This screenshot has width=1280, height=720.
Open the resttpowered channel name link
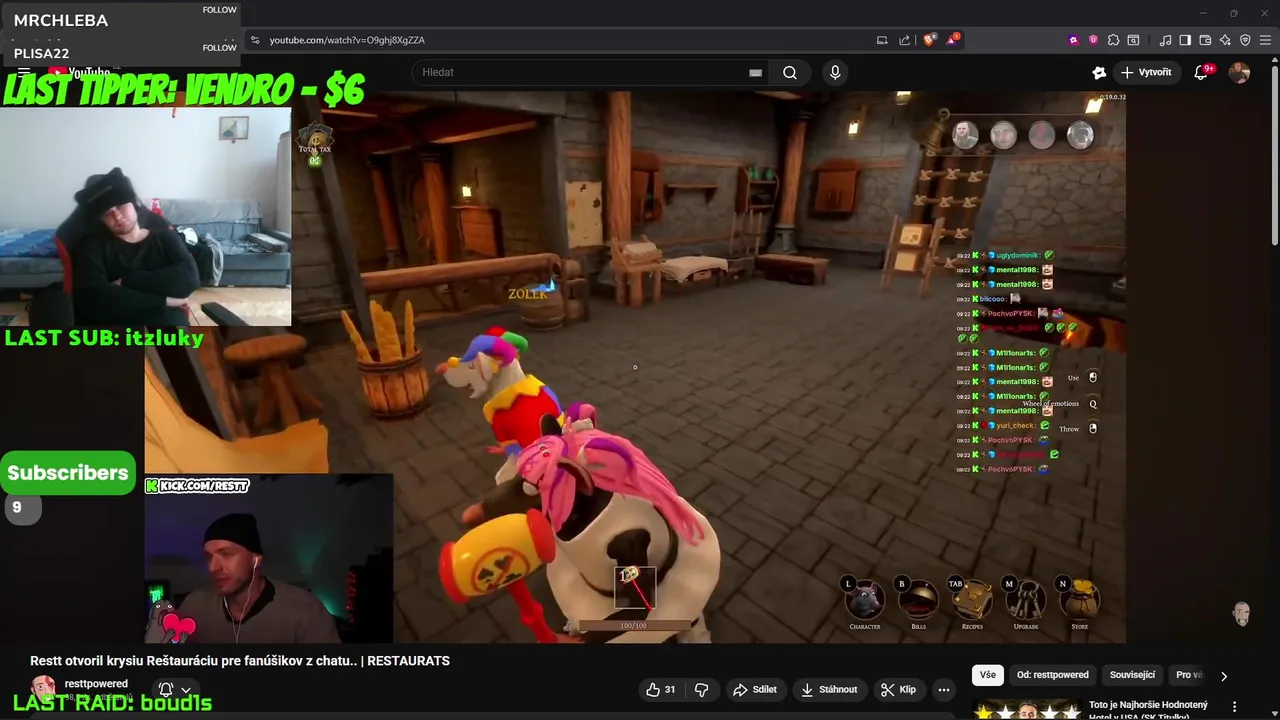pyautogui.click(x=96, y=684)
